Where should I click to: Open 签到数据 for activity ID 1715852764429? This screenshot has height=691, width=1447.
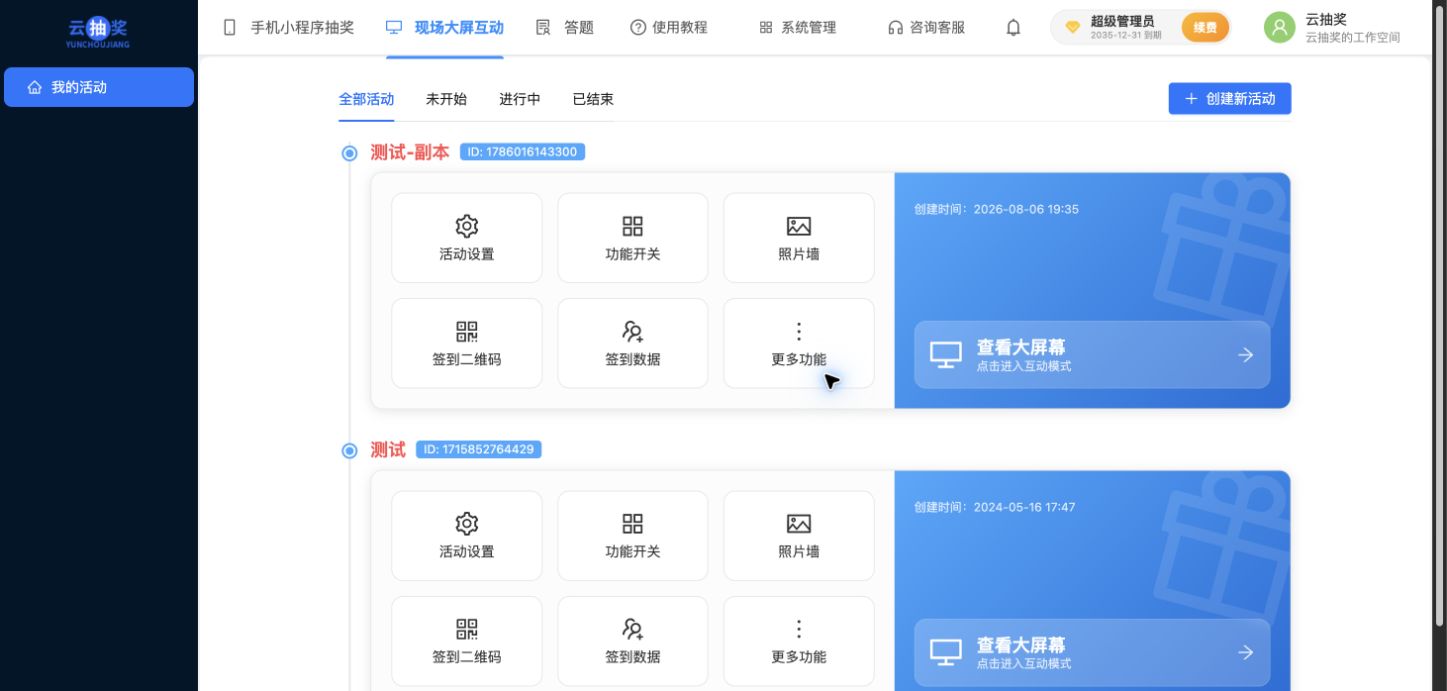click(633, 641)
